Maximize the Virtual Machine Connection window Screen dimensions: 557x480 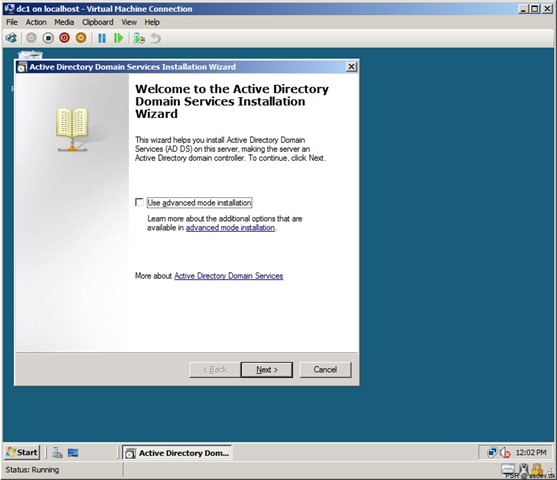coord(535,9)
